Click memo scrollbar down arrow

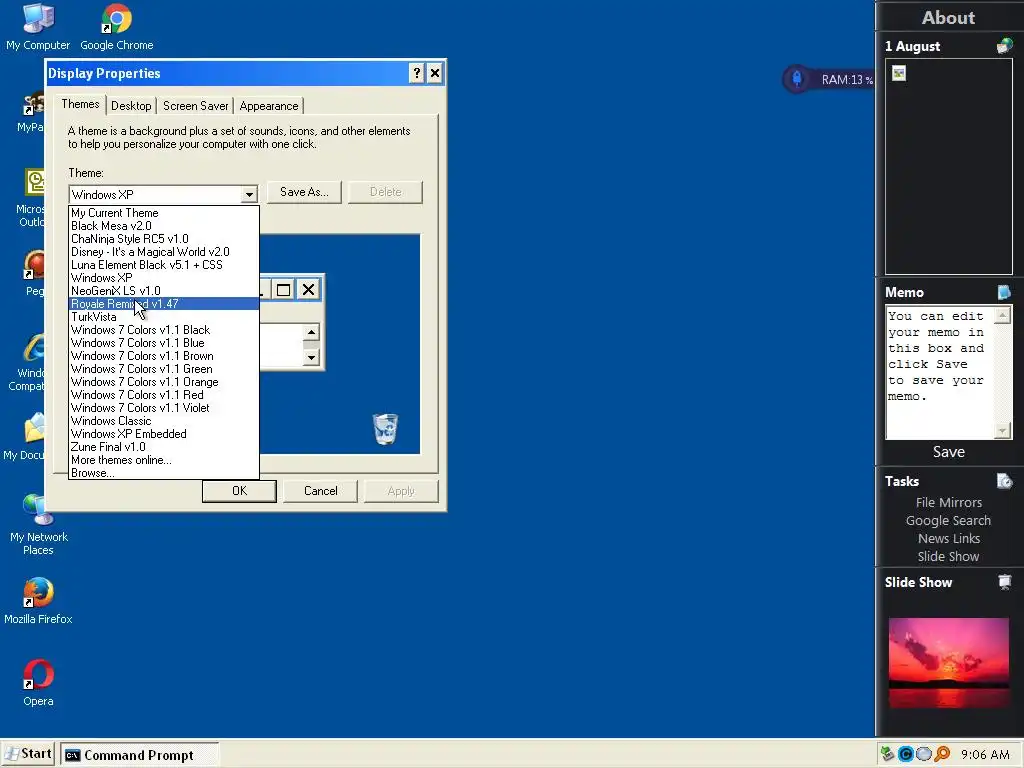[x=1002, y=430]
